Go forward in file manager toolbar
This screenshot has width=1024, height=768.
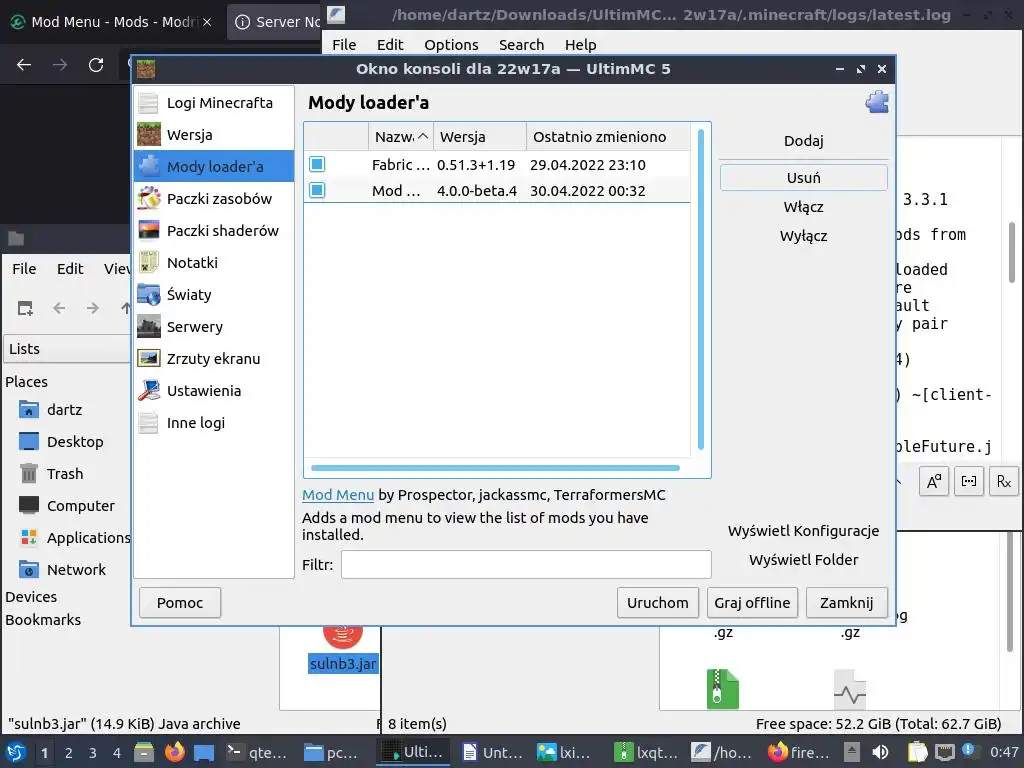pos(93,308)
